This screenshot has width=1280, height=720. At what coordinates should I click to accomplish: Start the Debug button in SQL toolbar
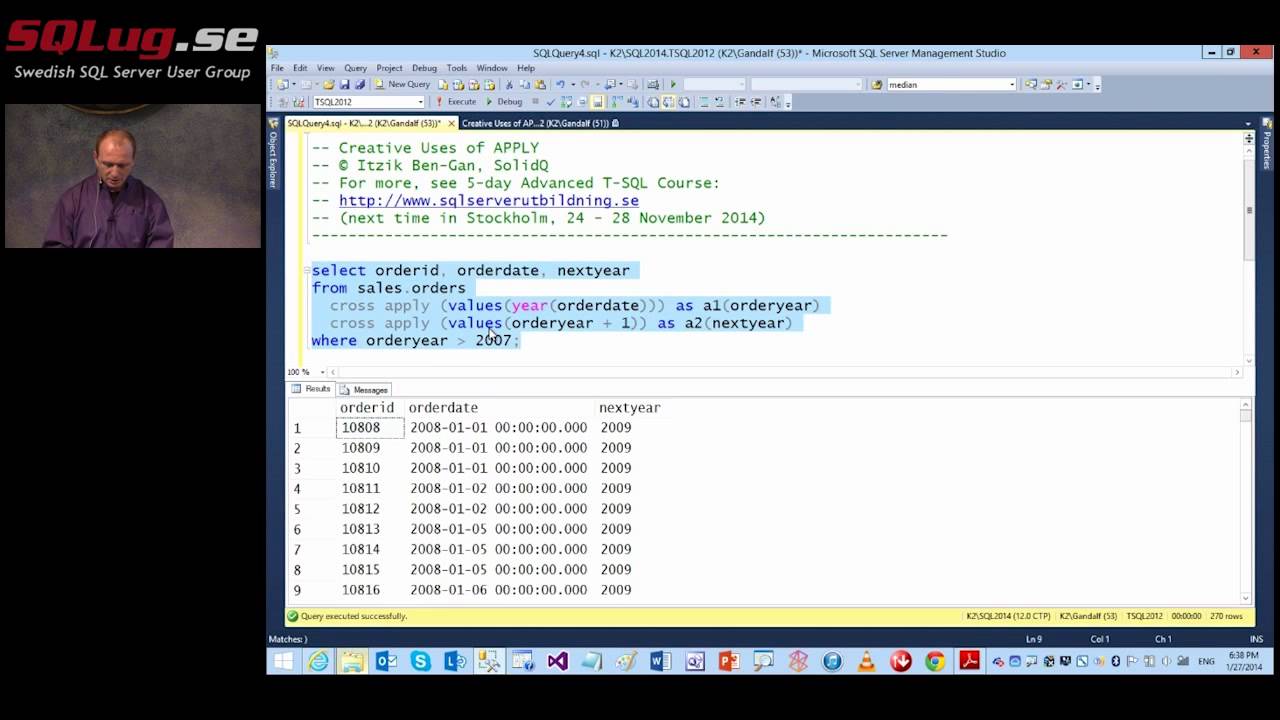tap(504, 102)
